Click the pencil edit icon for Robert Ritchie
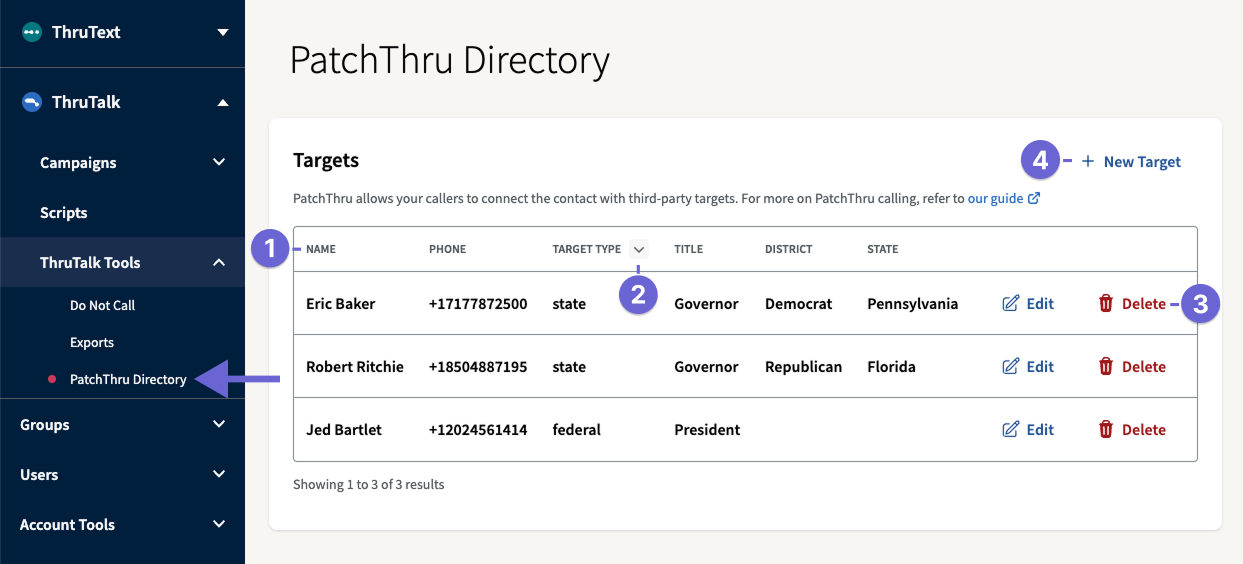Screen dimensions: 1243x564 pos(1011,366)
